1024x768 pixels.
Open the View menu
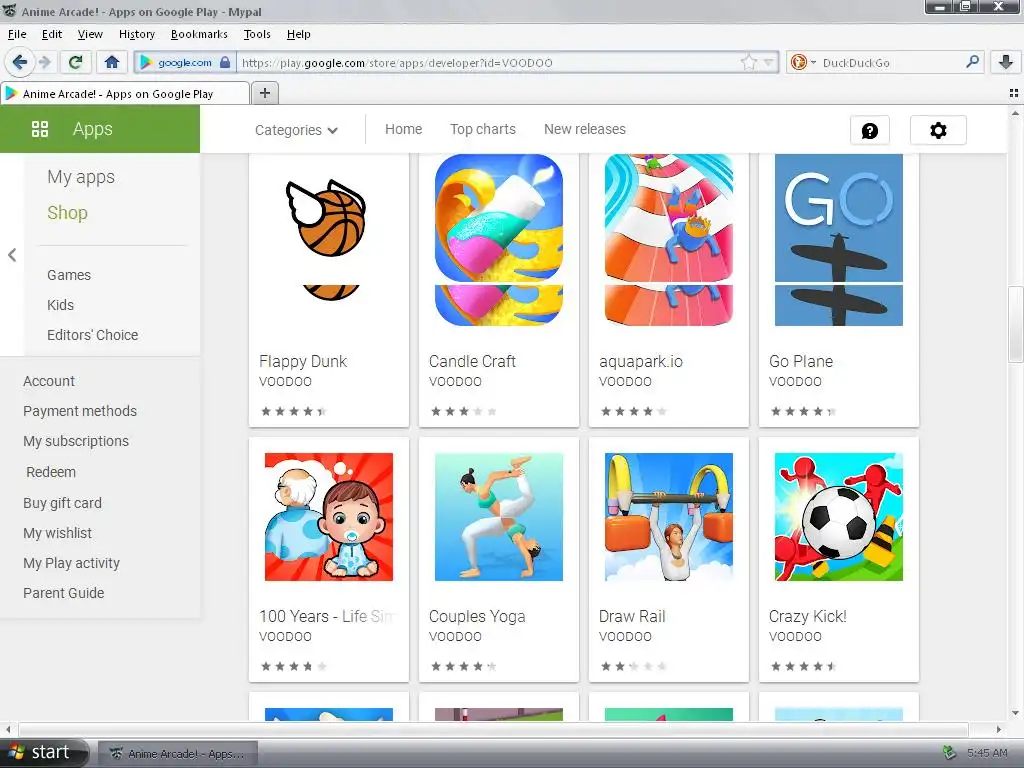pos(90,34)
